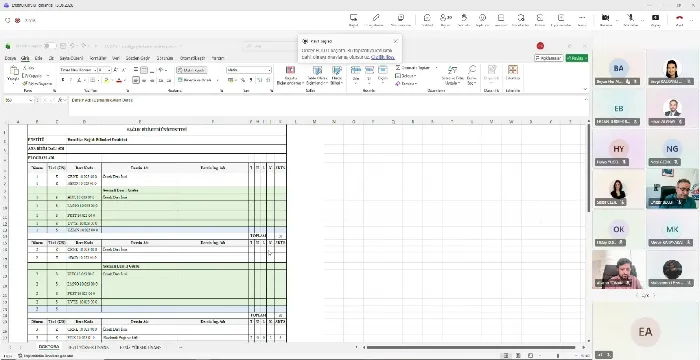Click the pen annotation icon in Teams toolbar

(x=376, y=18)
